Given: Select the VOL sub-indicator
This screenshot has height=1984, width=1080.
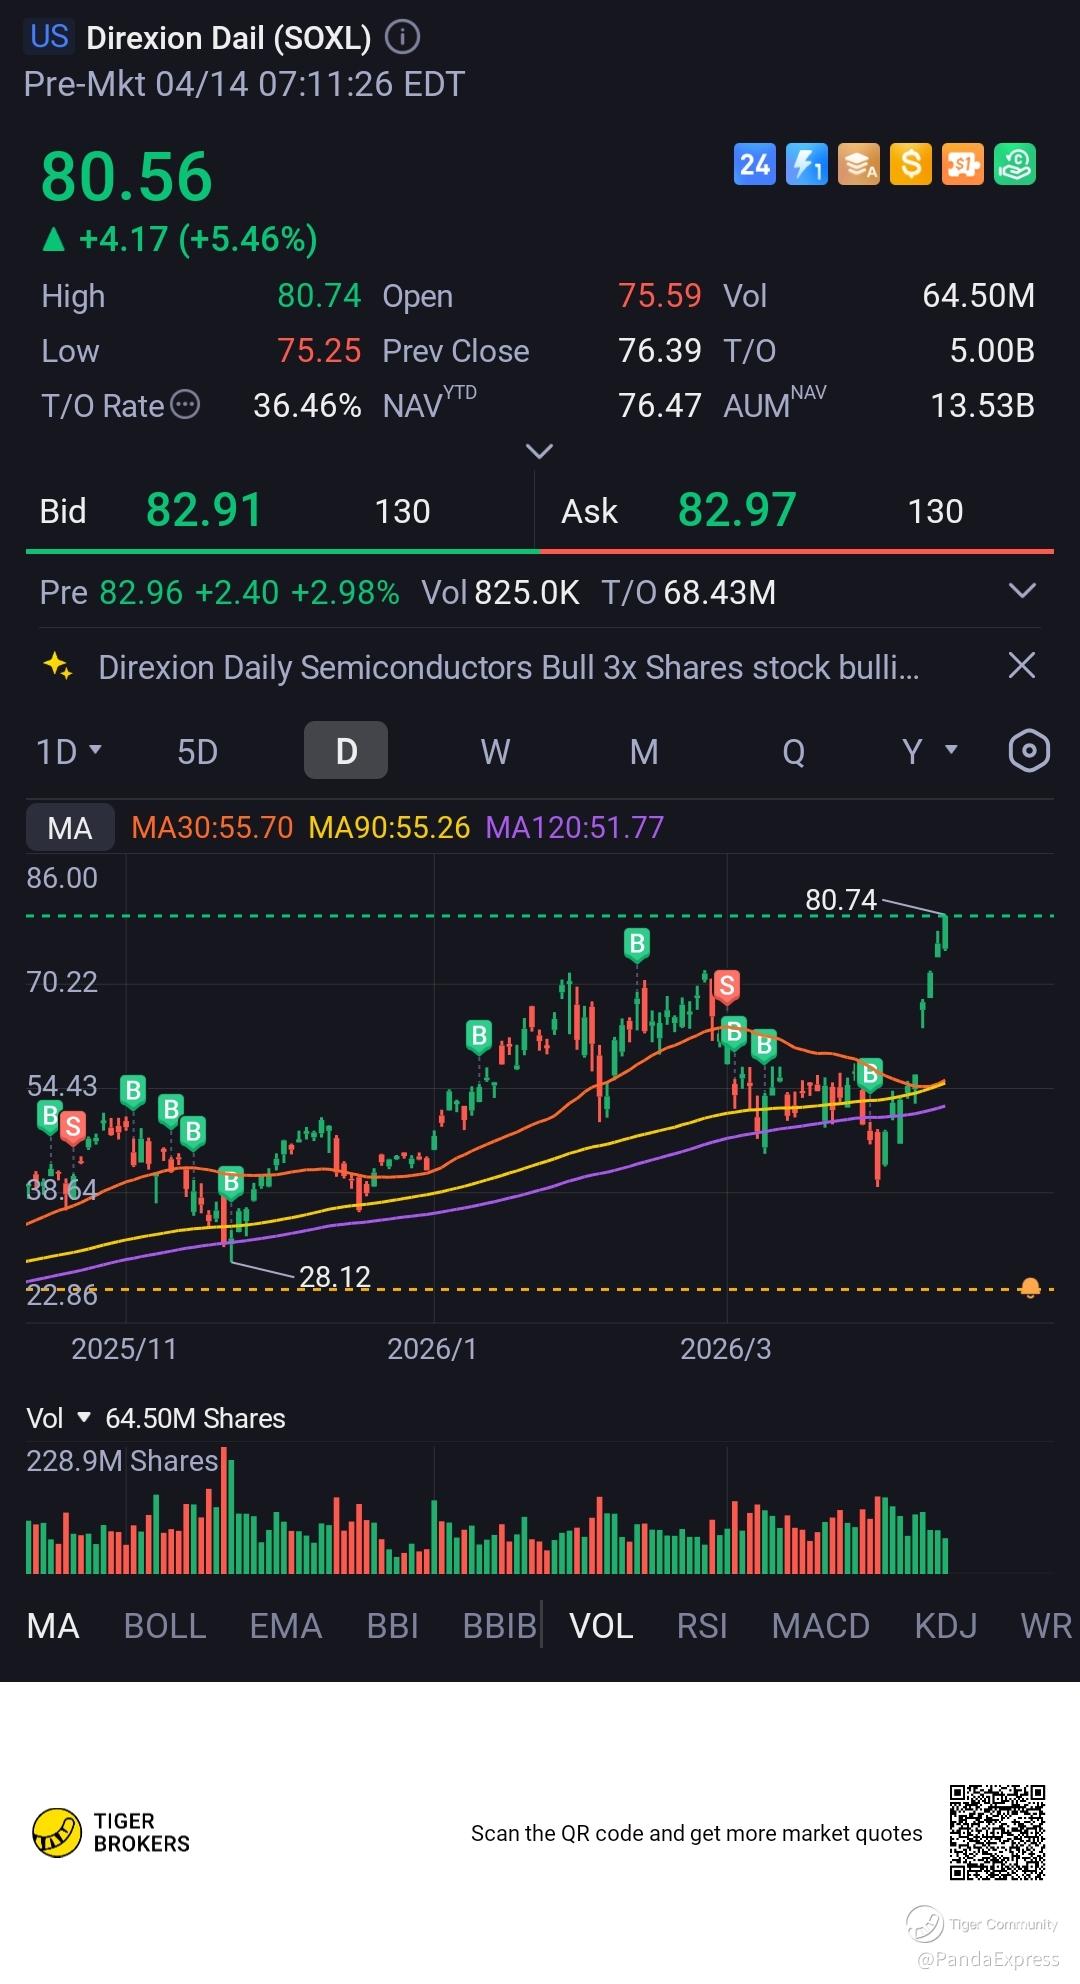Looking at the screenshot, I should (601, 1626).
